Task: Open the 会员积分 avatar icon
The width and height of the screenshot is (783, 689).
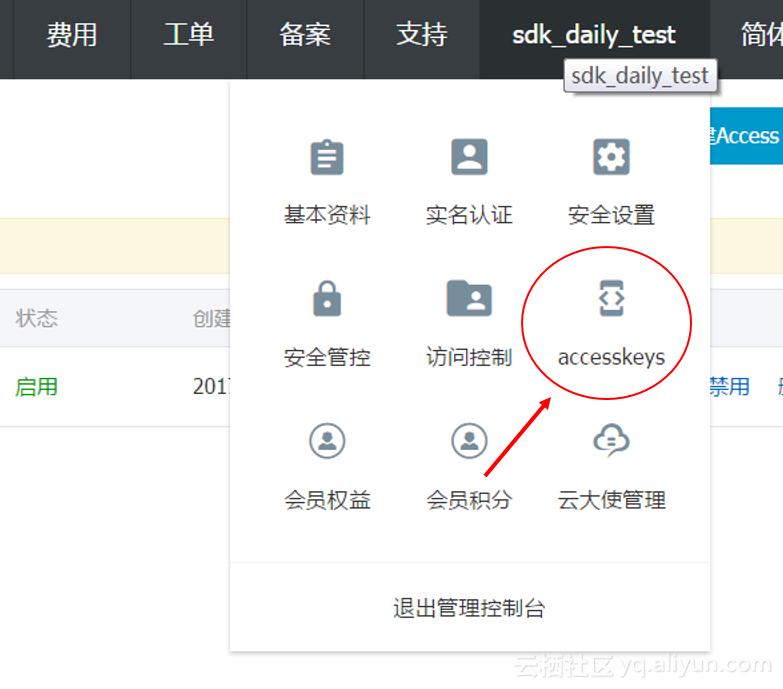Action: click(469, 440)
